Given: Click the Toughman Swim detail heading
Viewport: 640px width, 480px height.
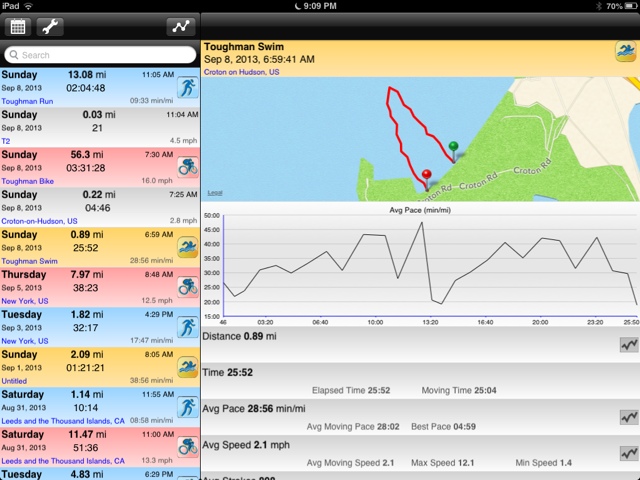Looking at the screenshot, I should [x=244, y=47].
